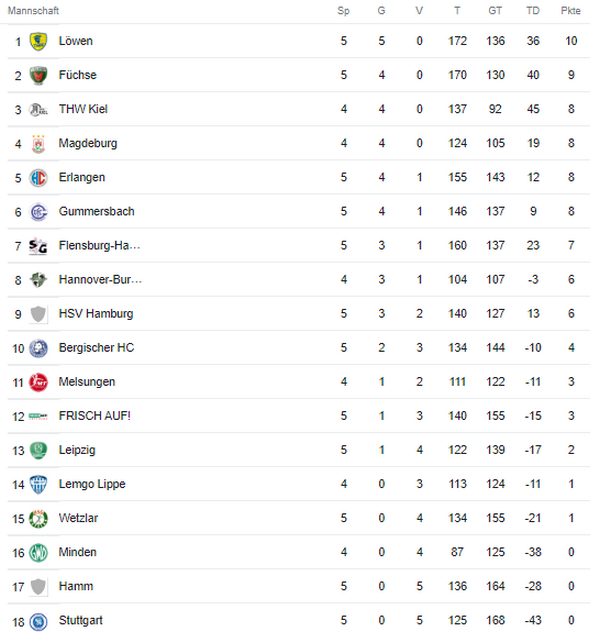Open the HSV Hamburg team link
The image size is (600, 643).
(96, 314)
